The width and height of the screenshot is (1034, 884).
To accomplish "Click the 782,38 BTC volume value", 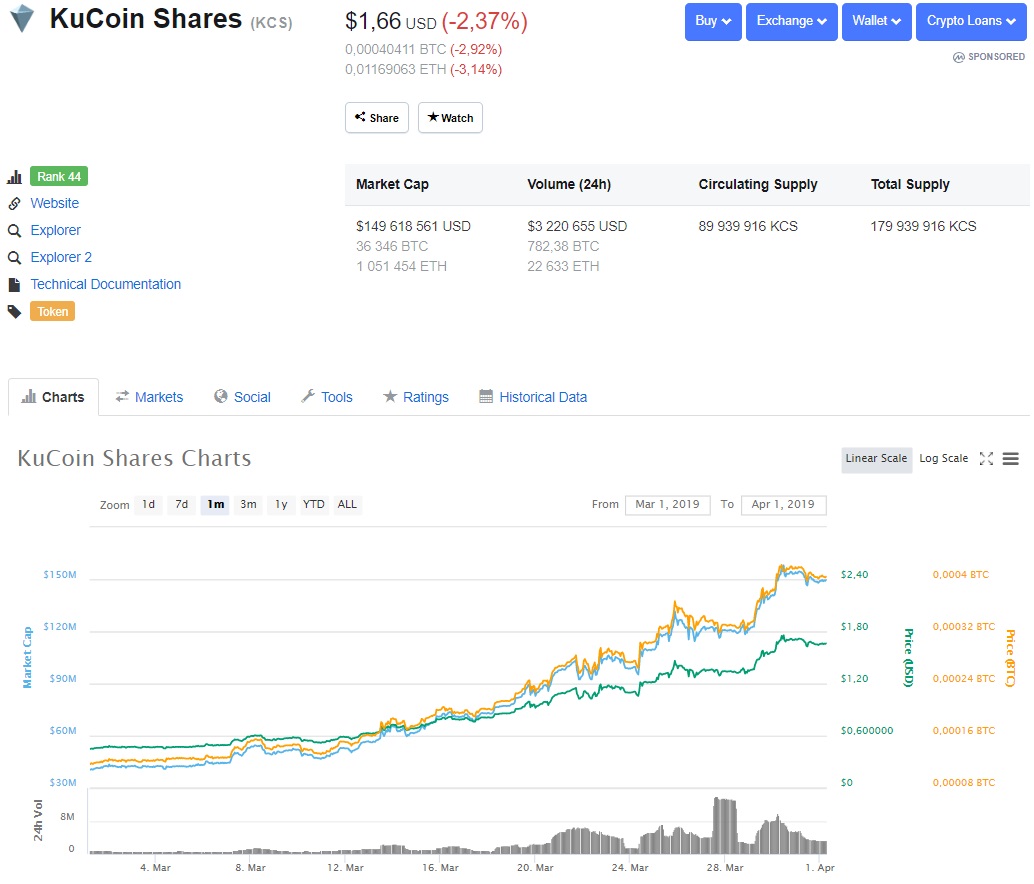I will [563, 247].
